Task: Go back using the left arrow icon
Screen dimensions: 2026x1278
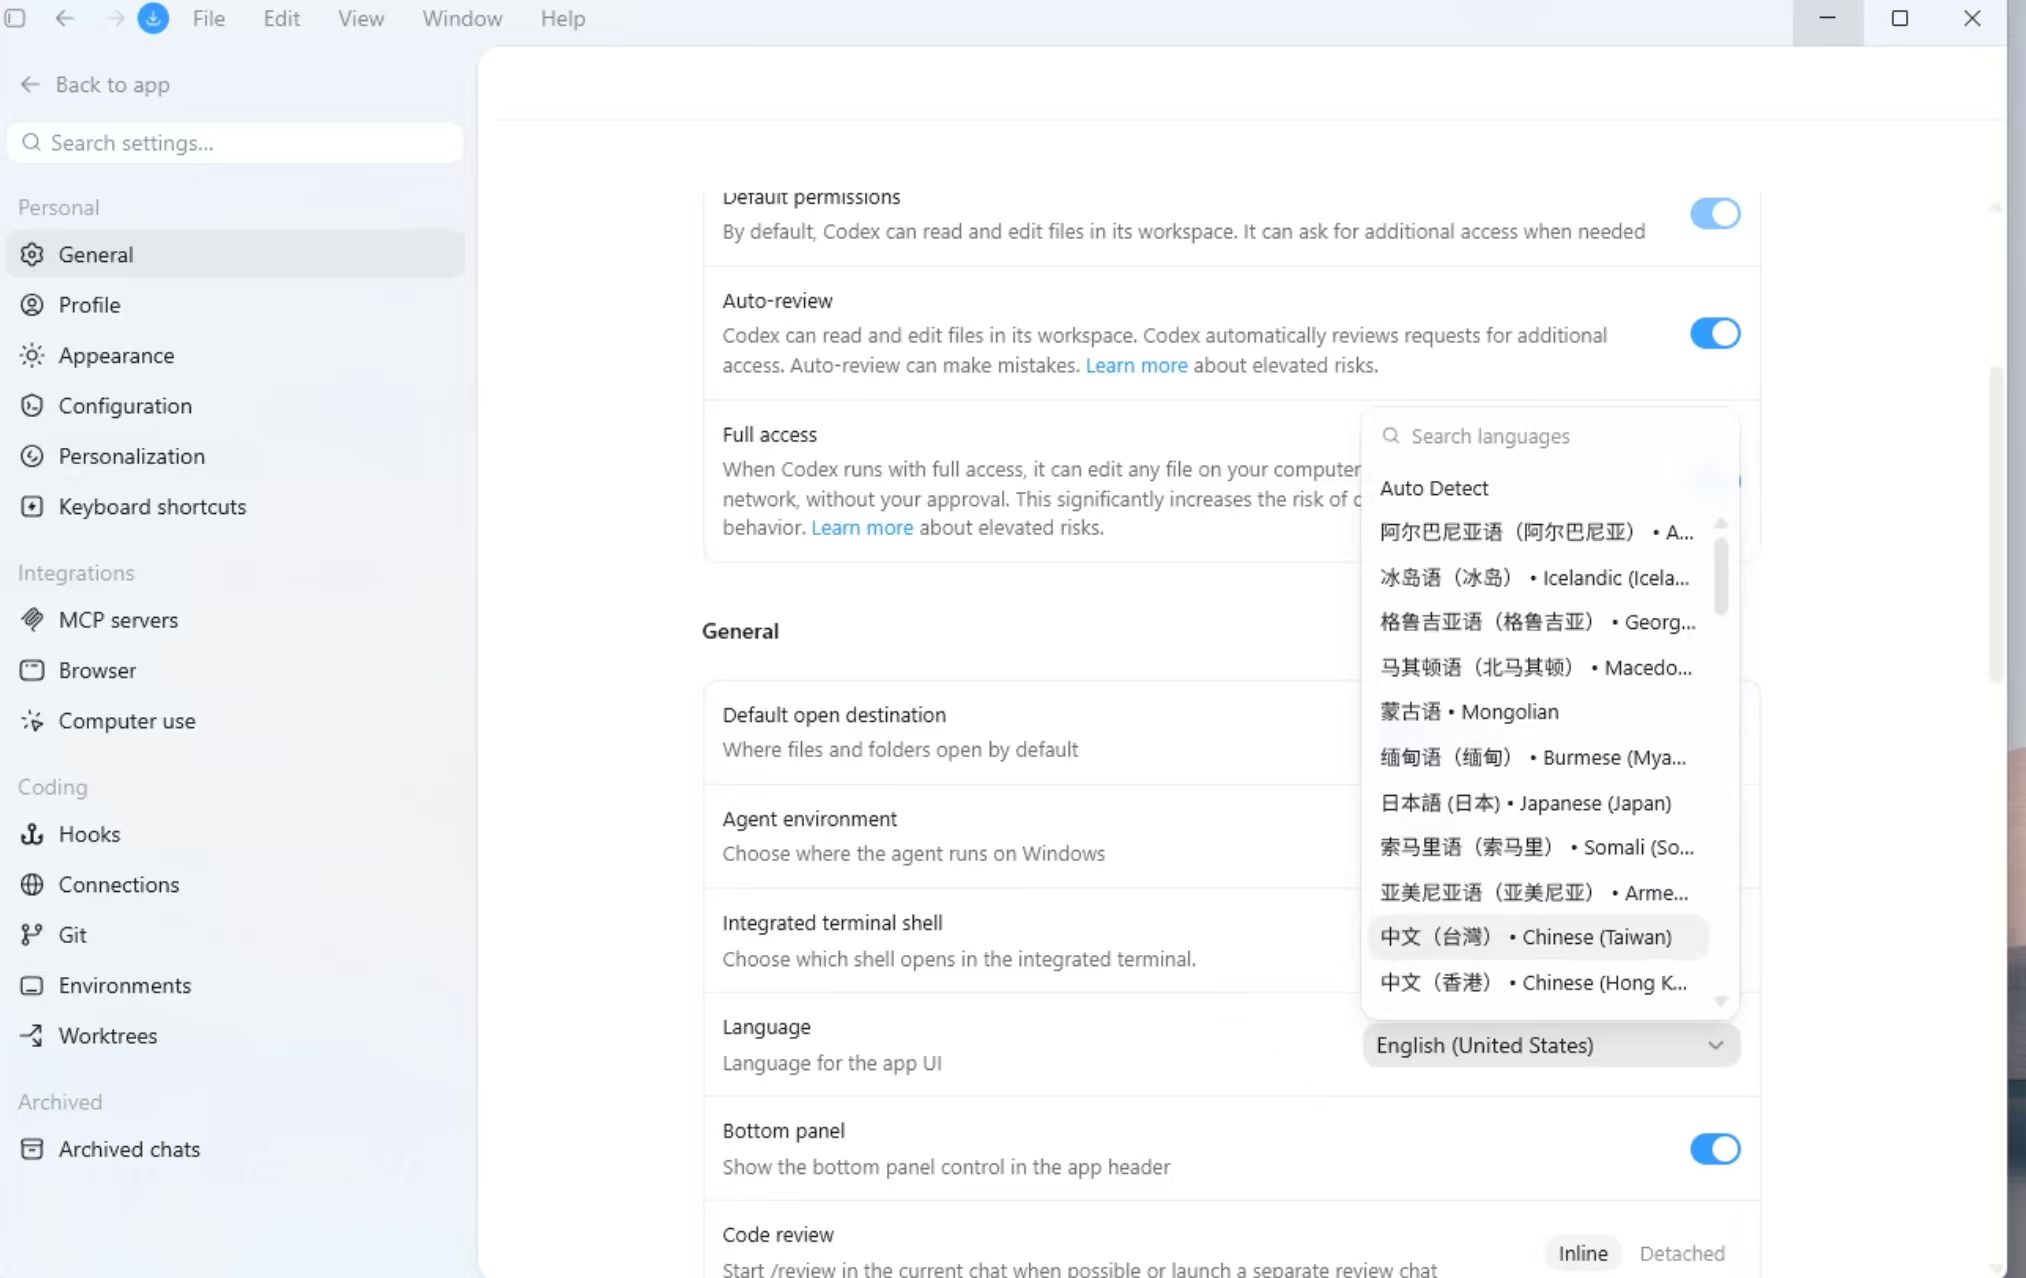Action: point(65,18)
